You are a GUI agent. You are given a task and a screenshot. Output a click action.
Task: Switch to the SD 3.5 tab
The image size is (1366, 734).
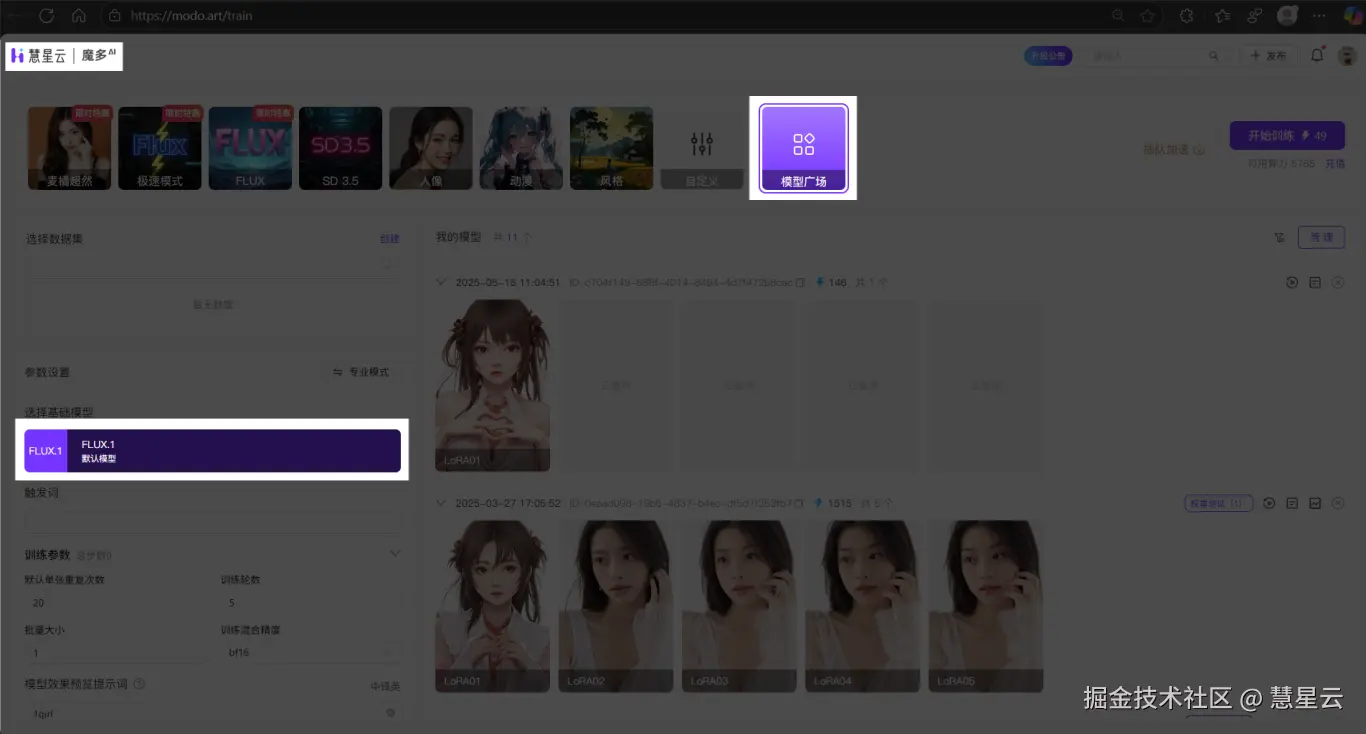(x=340, y=147)
